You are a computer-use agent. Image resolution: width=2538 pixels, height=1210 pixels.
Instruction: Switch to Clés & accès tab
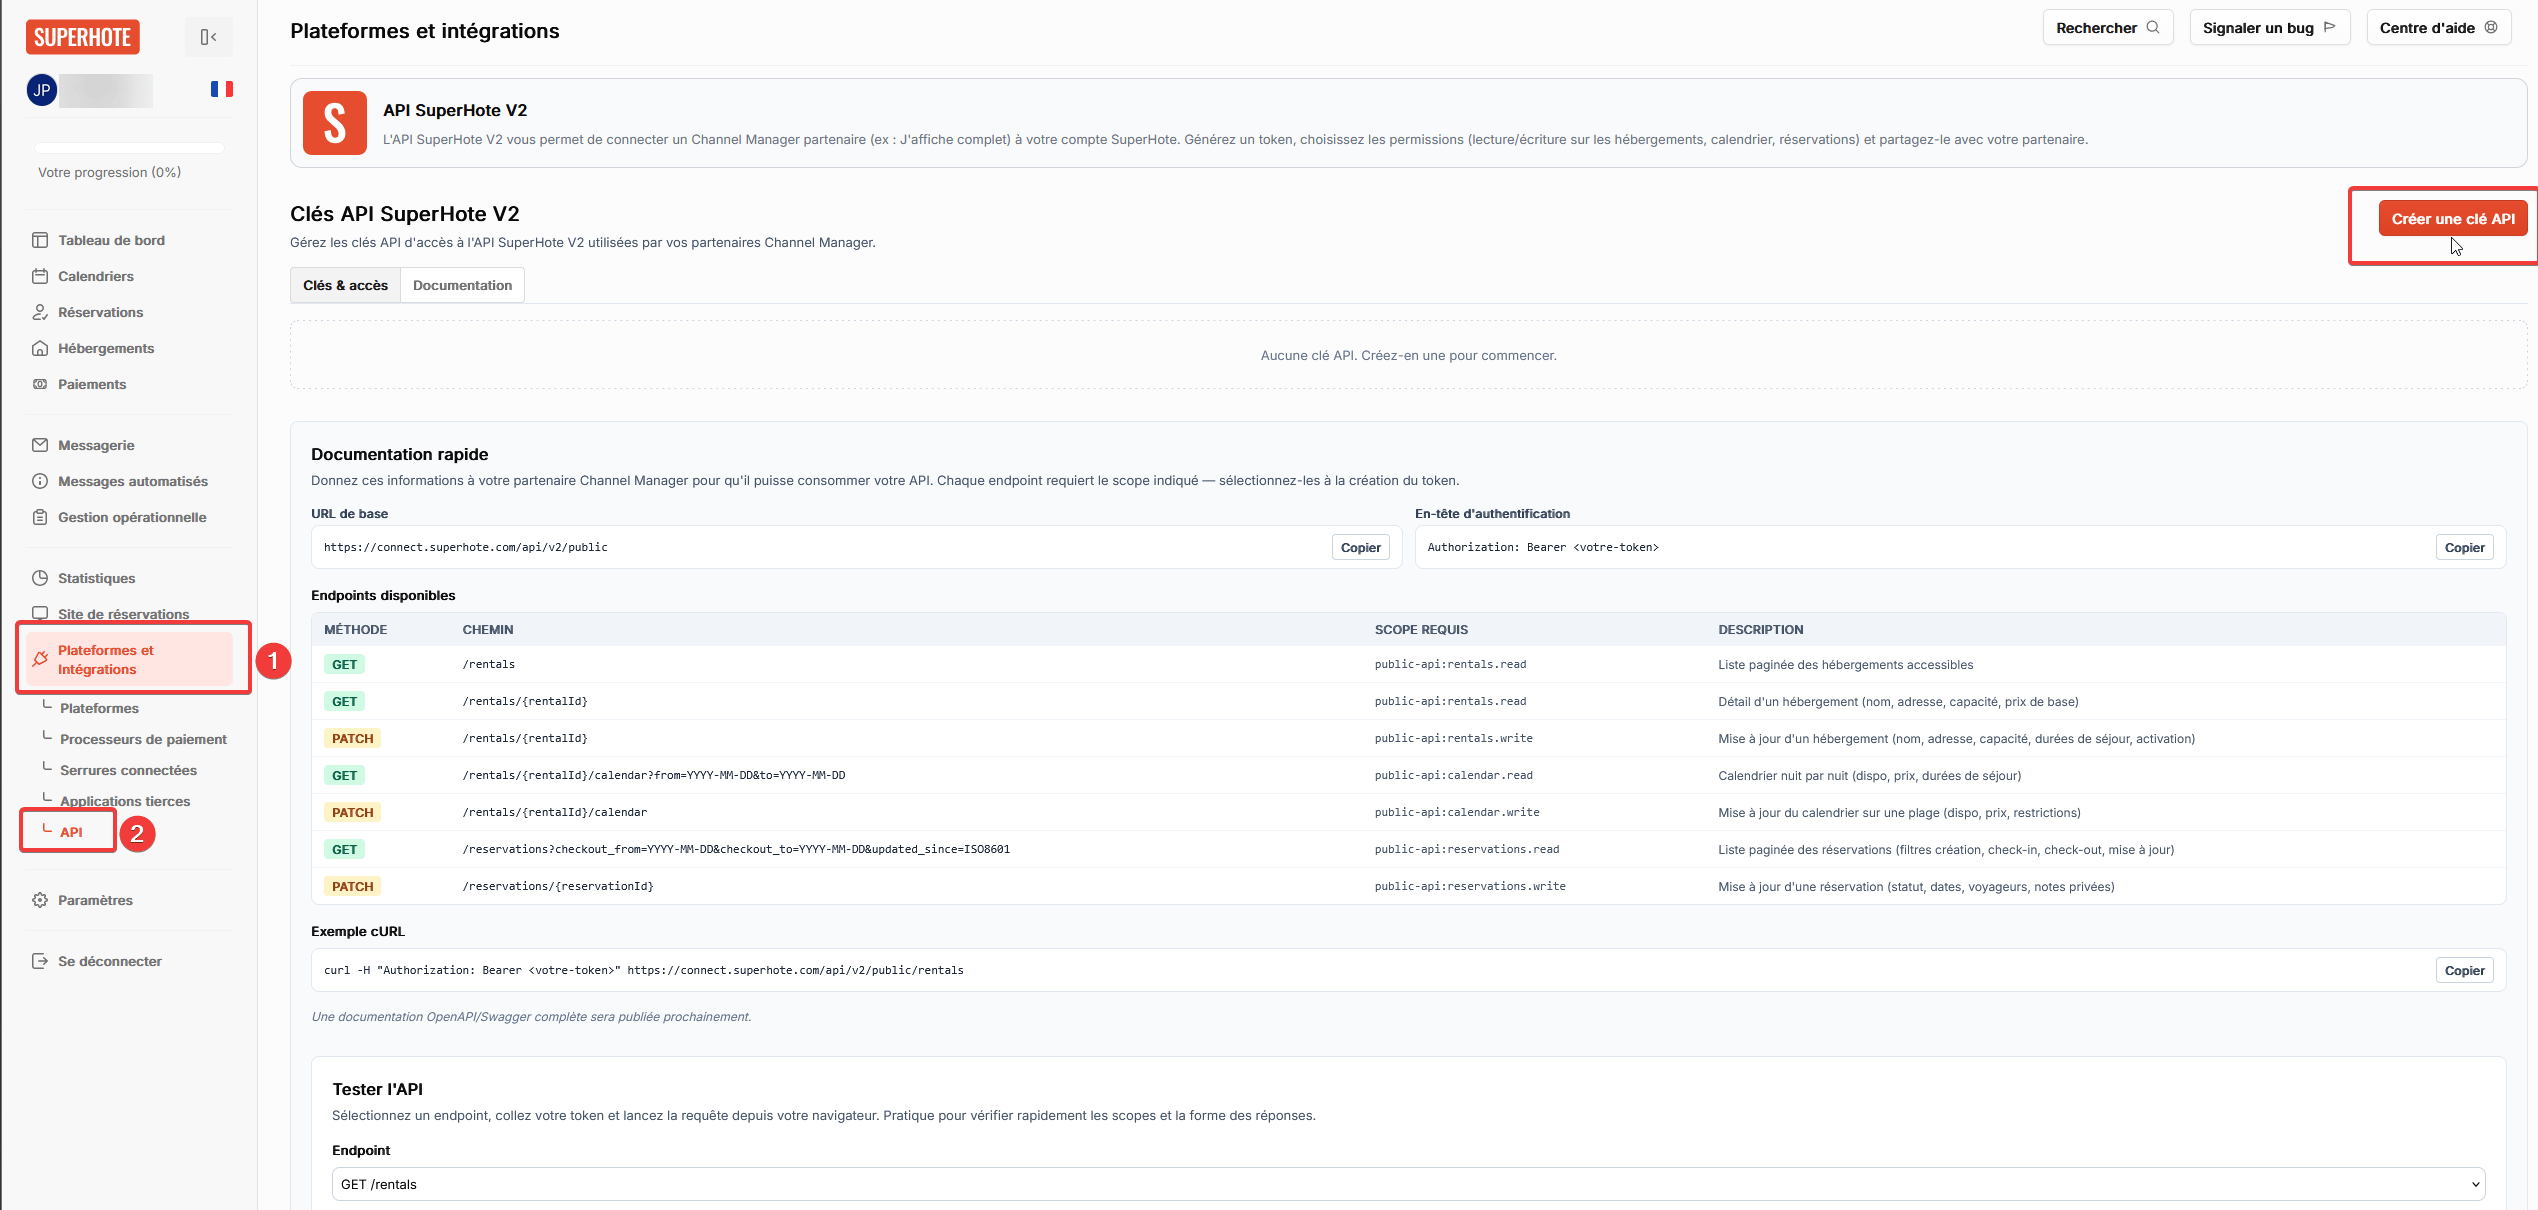(345, 285)
